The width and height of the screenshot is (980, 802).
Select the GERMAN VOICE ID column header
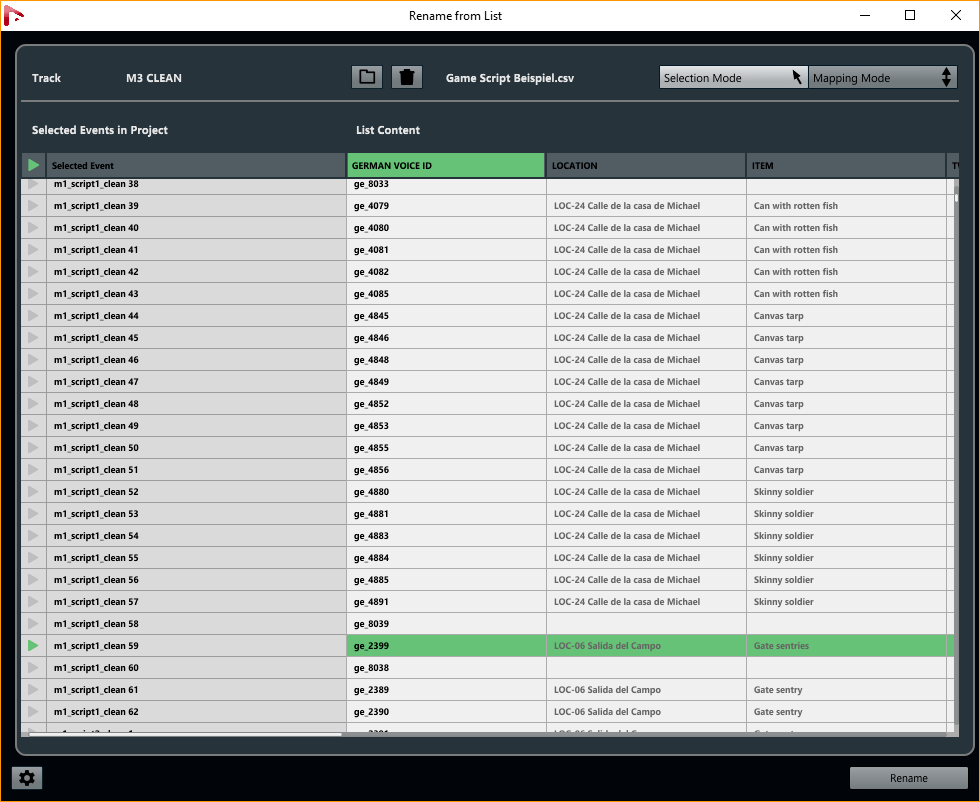446,166
